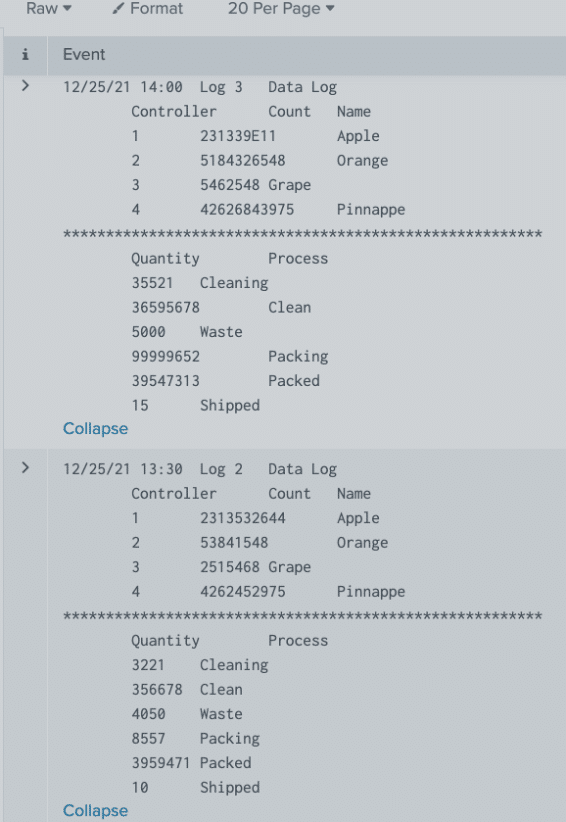Click the Waste term in Log 3
This screenshot has height=822, width=566.
coord(221,332)
